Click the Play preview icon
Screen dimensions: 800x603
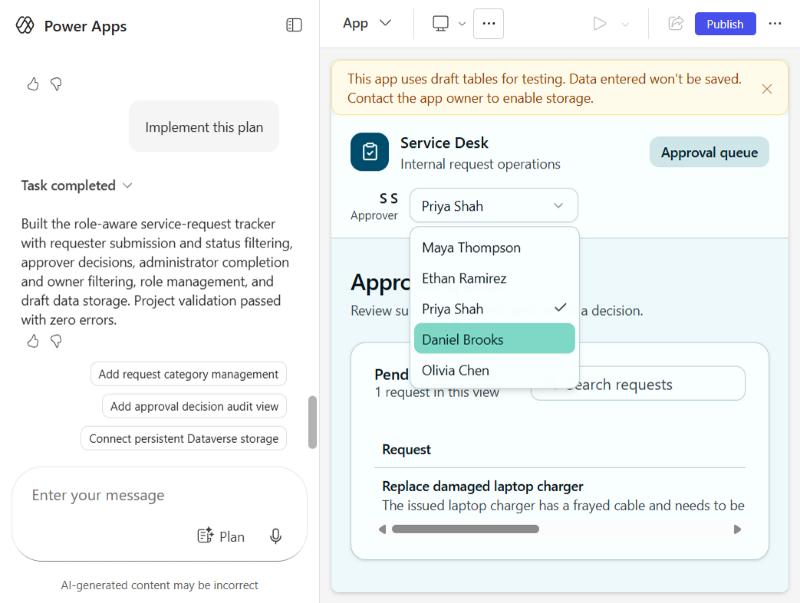(600, 23)
